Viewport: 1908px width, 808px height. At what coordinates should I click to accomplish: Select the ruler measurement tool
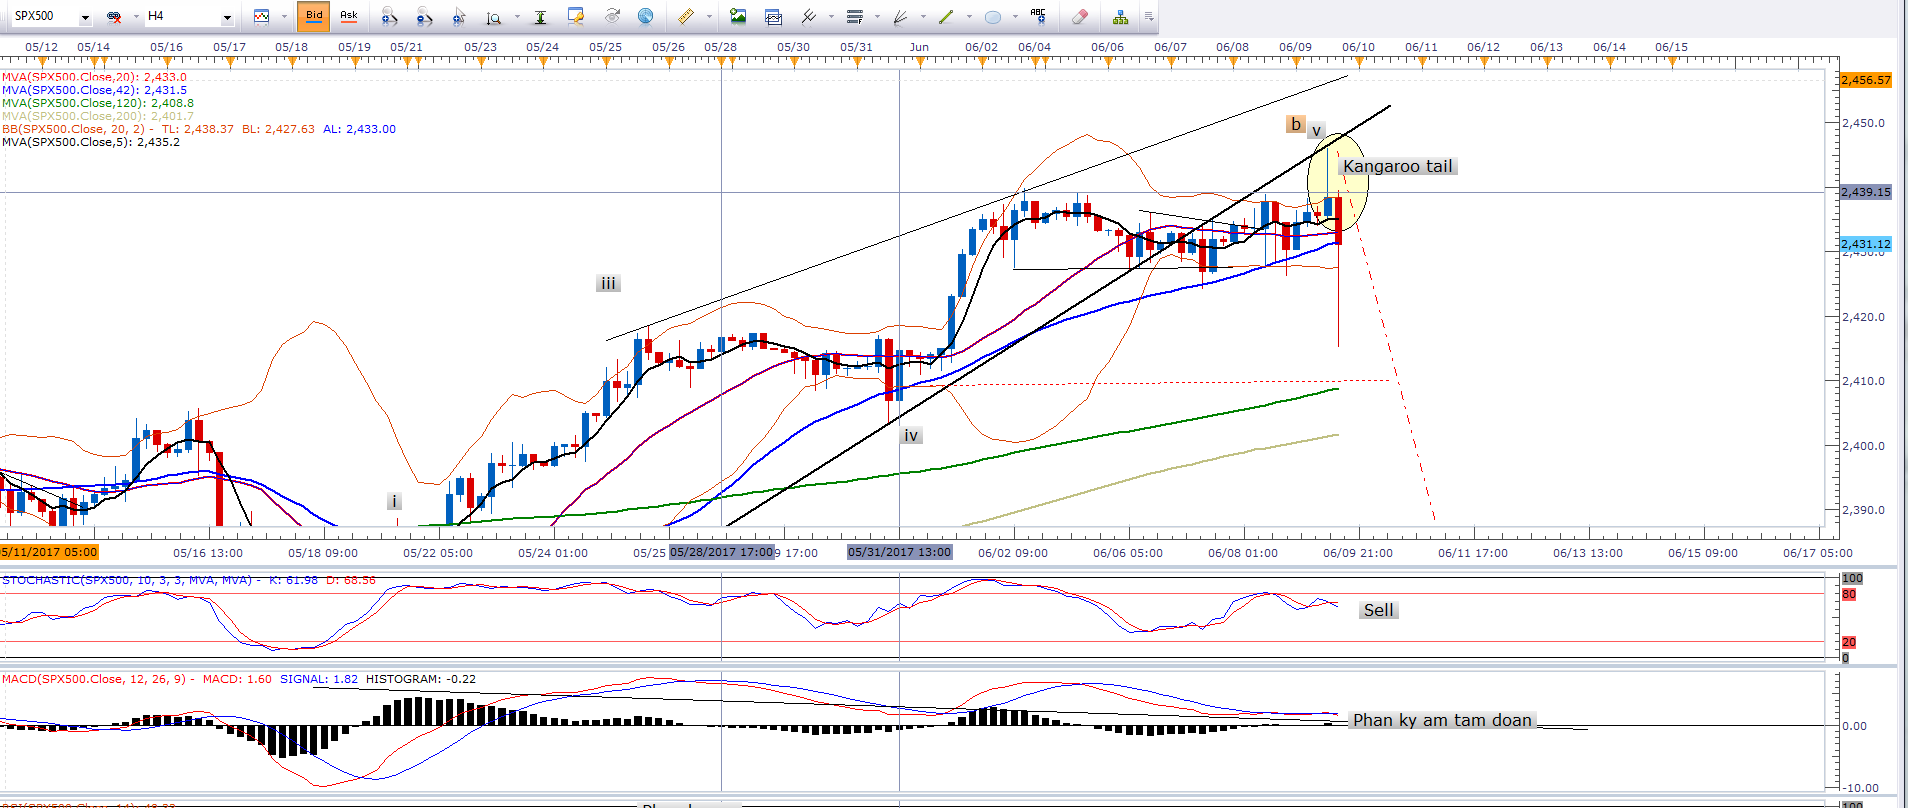point(686,16)
